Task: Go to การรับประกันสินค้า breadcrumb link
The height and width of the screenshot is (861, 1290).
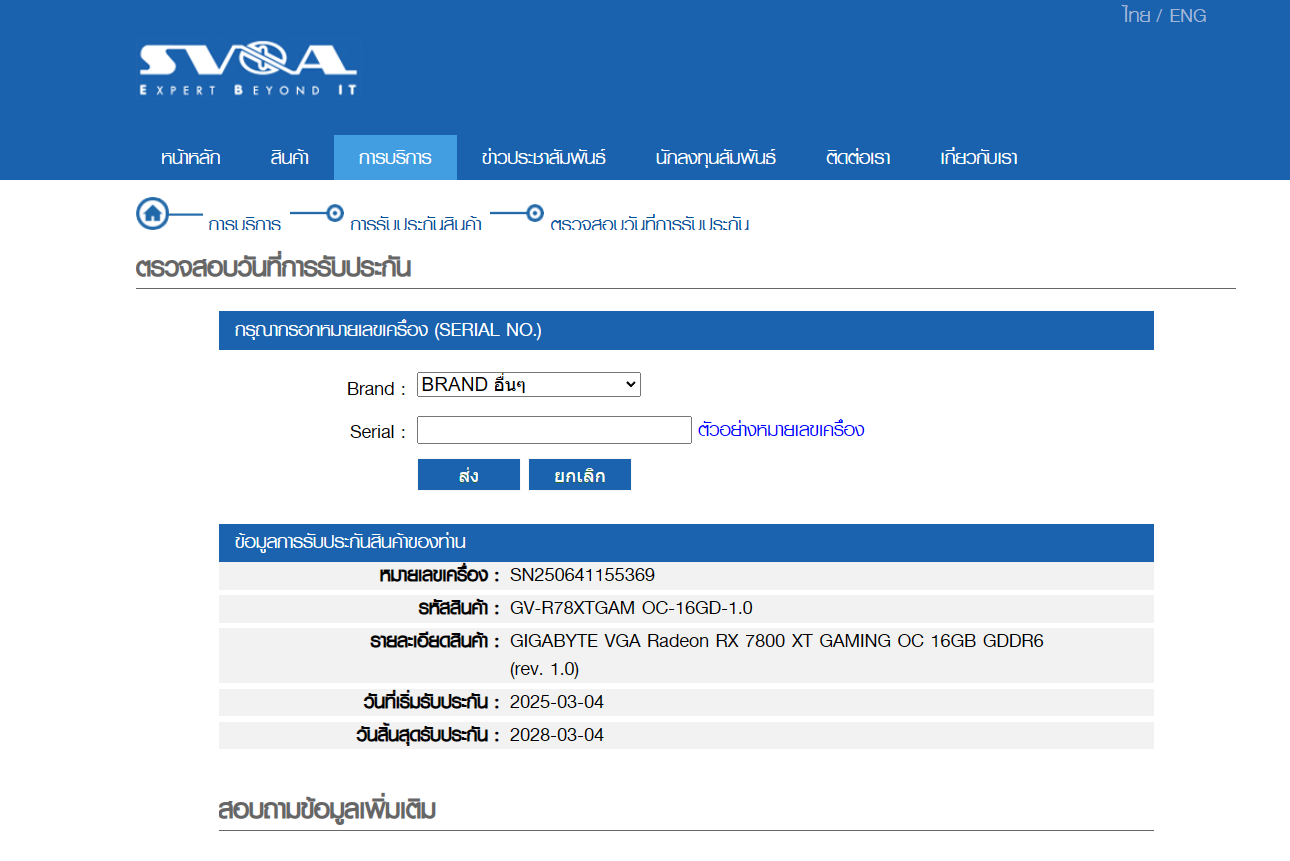Action: [x=416, y=224]
